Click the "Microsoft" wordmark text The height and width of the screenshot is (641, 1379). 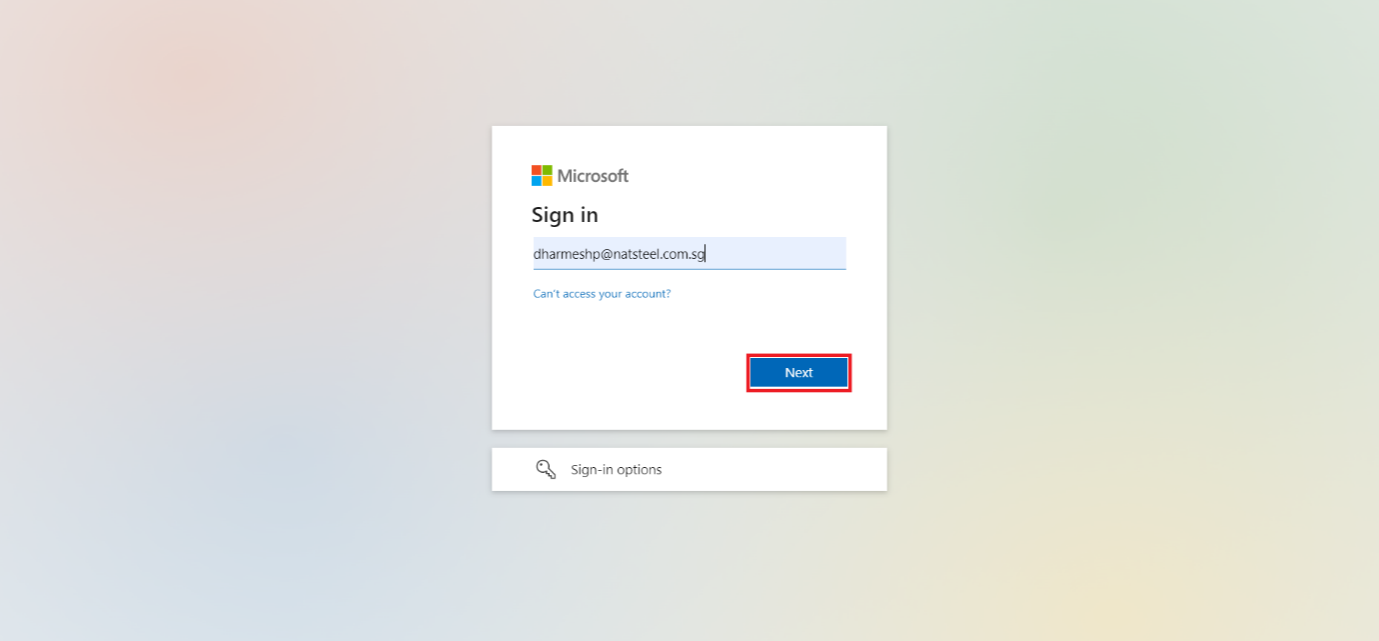click(x=593, y=176)
